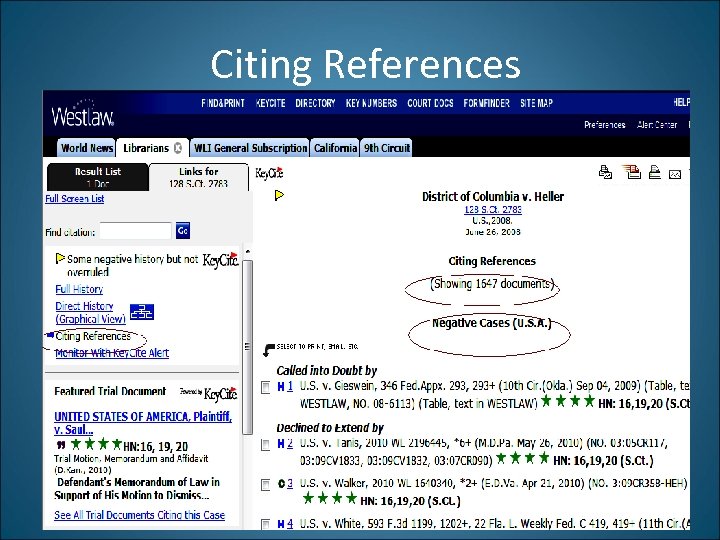Viewport: 720px width, 540px height.
Task: Click the printer icon in the document toolbar
Action: 654,172
